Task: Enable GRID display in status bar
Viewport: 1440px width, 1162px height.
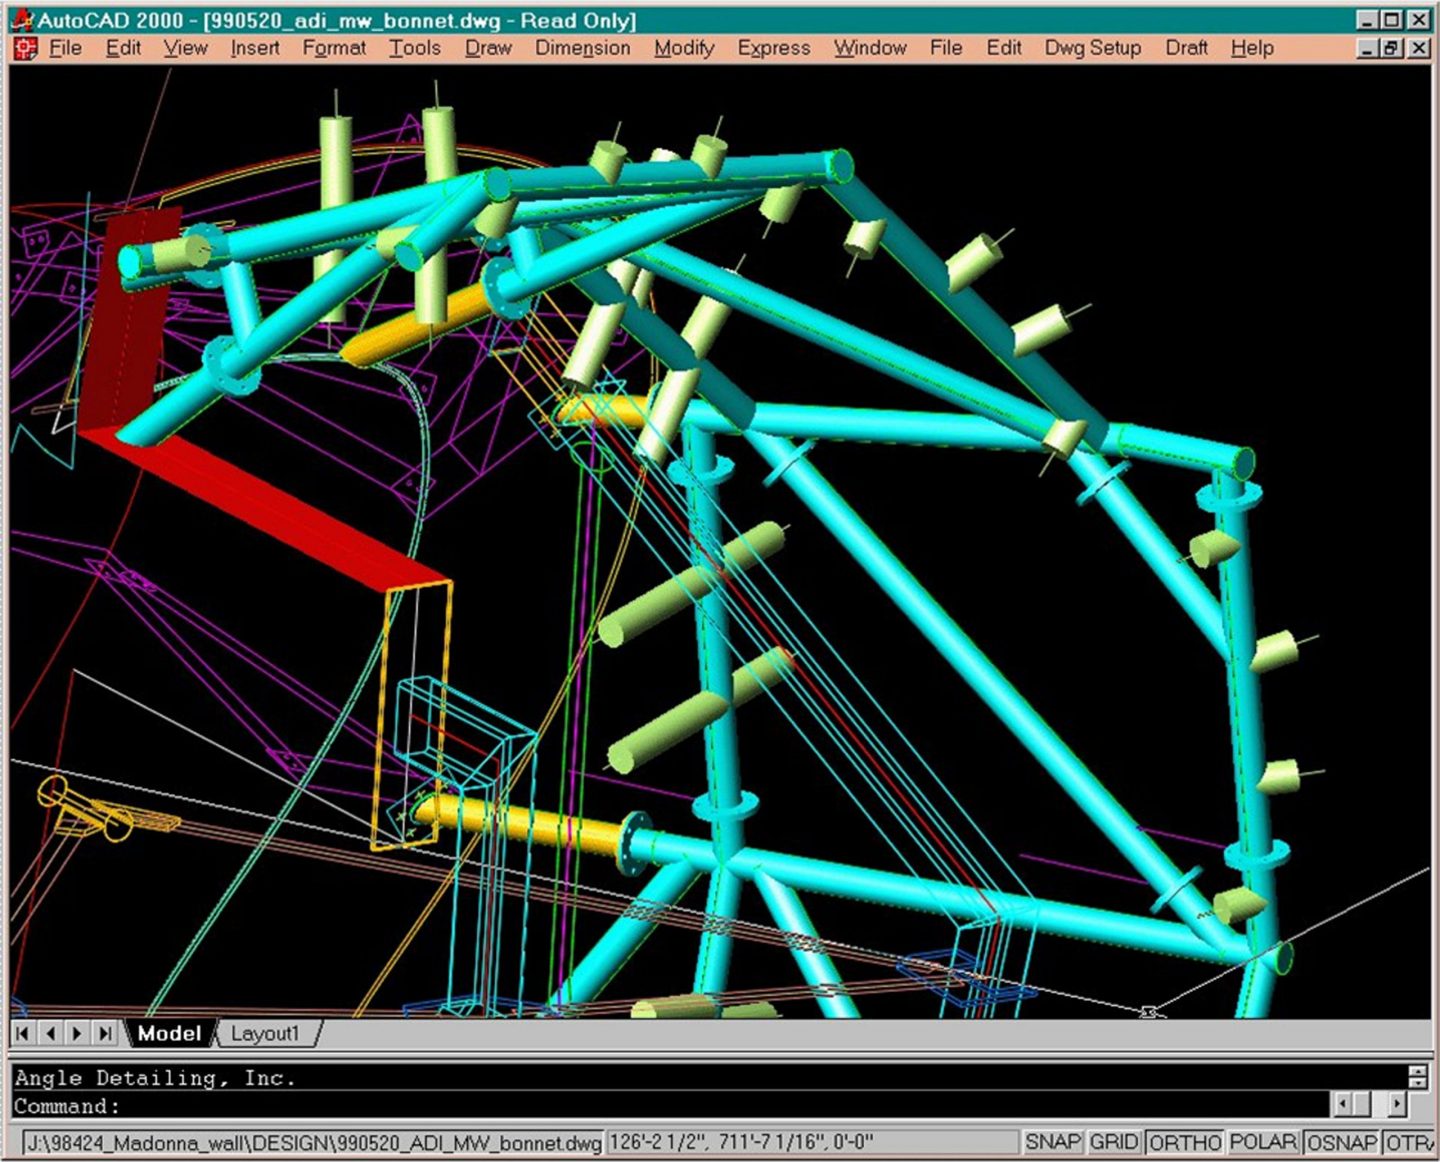Action: tap(1114, 1142)
